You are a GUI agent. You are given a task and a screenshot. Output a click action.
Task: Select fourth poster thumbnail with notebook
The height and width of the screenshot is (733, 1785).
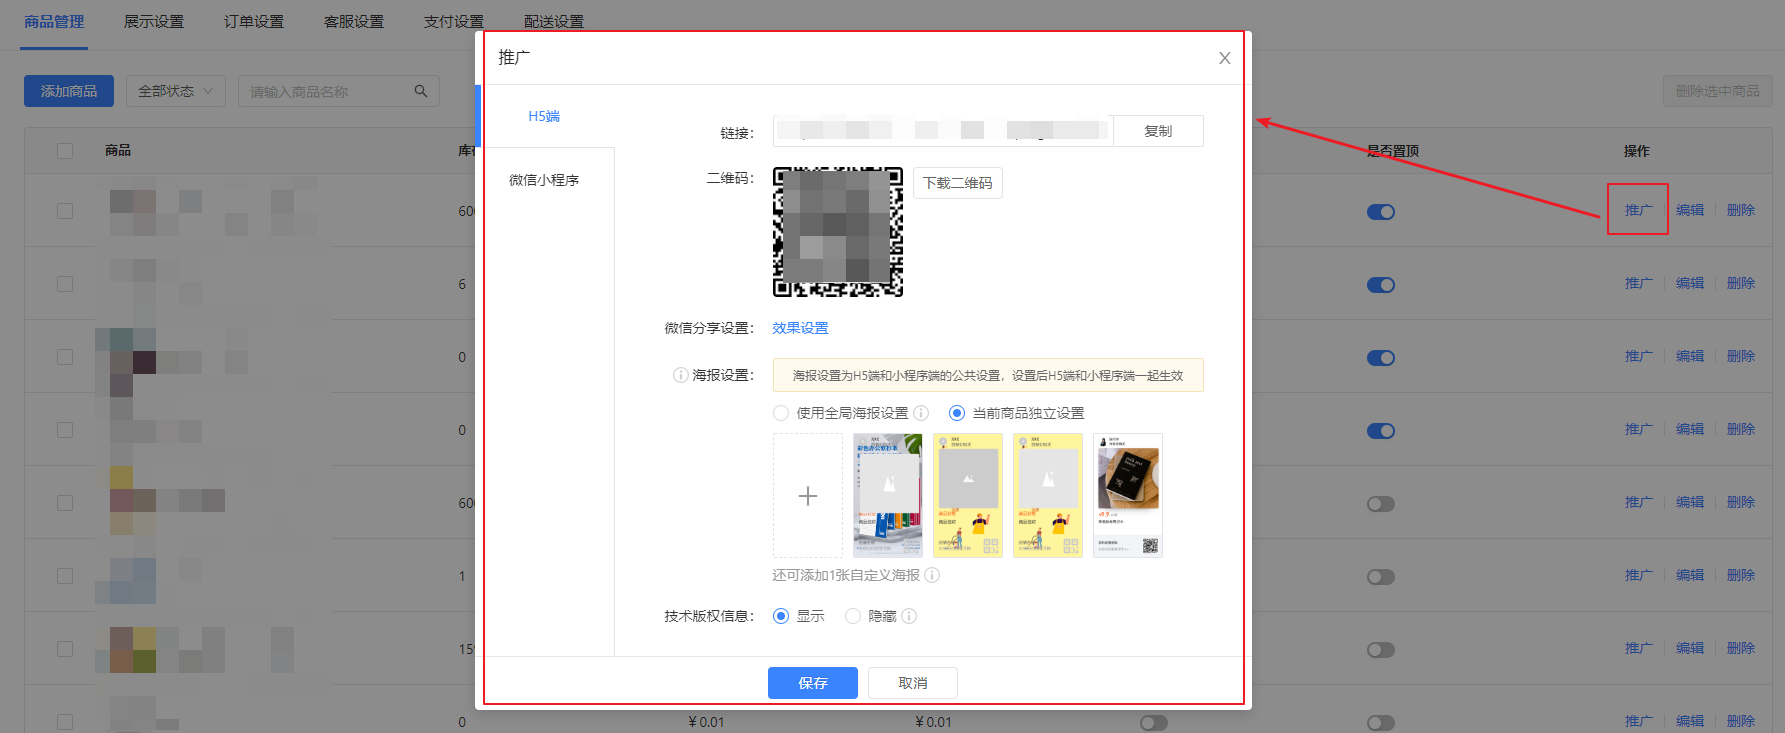[x=1128, y=496]
